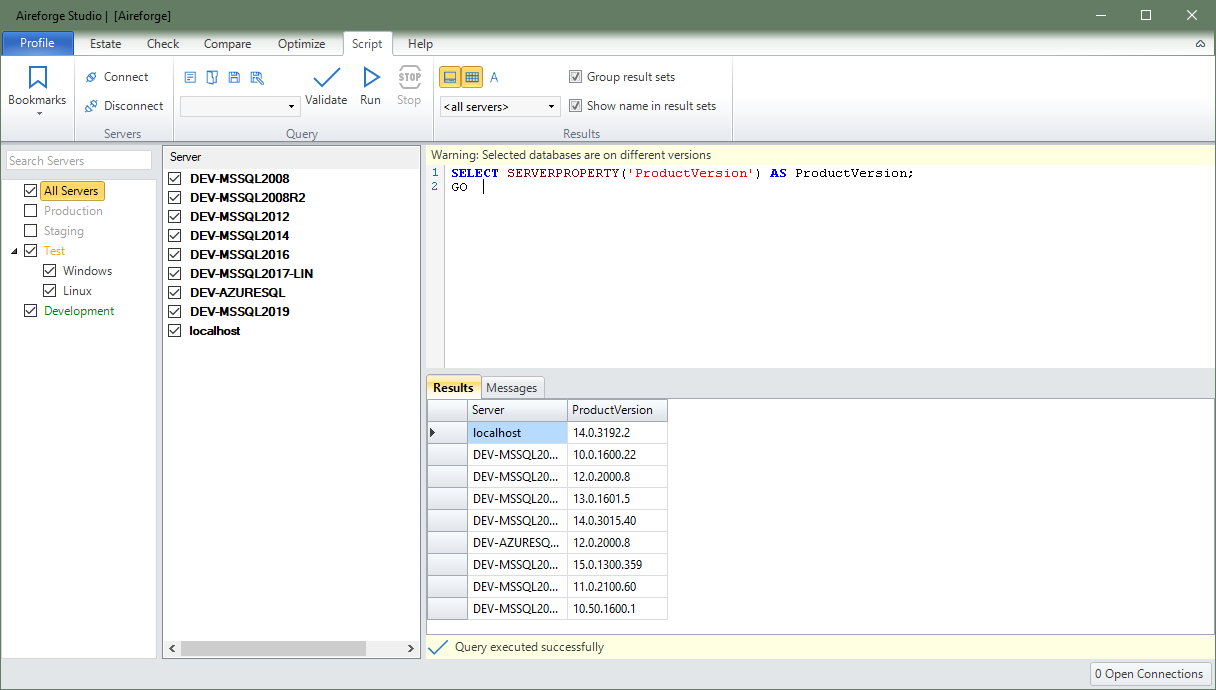This screenshot has height=690, width=1216.
Task: Toggle the messages pane view icon
Action: (x=449, y=76)
